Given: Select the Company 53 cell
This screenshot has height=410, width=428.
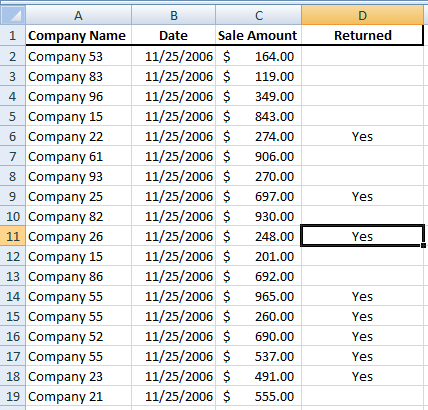Looking at the screenshot, I should (78, 56).
